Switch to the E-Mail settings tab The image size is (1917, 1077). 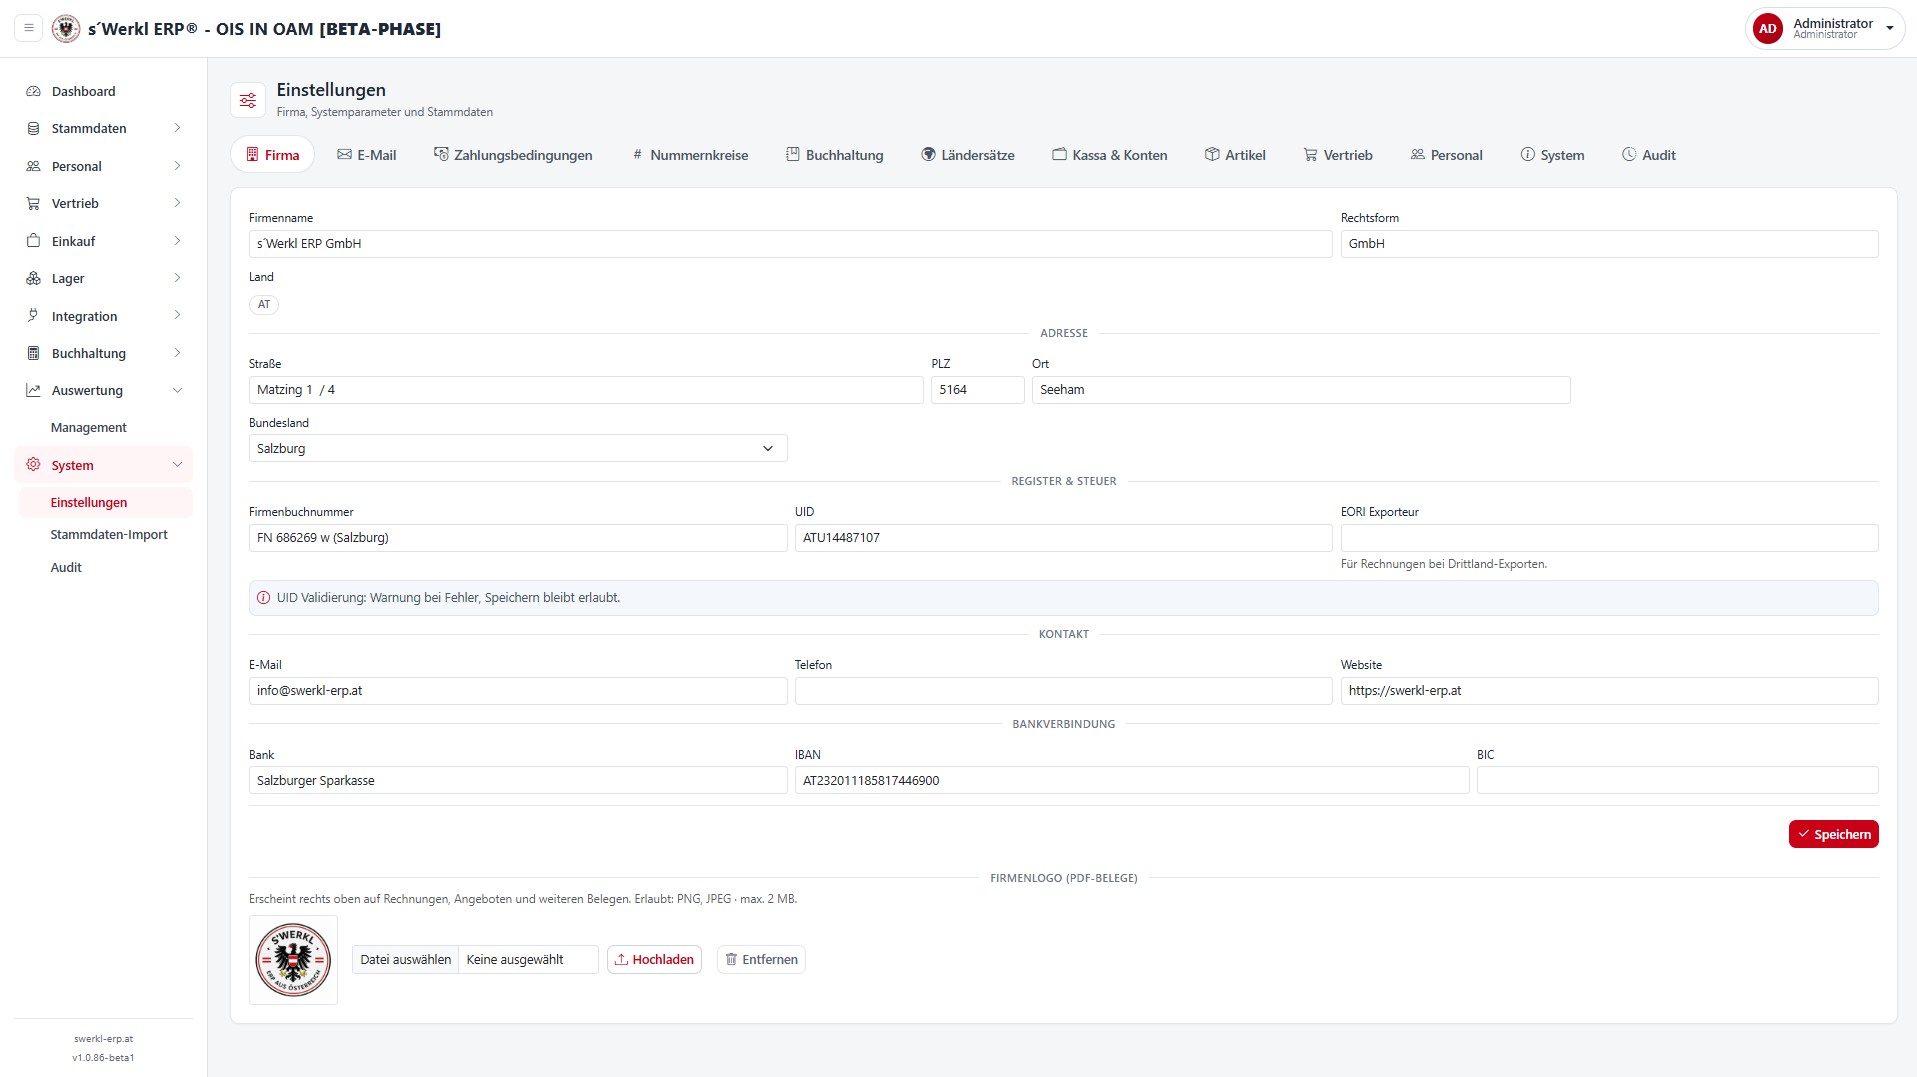click(367, 155)
